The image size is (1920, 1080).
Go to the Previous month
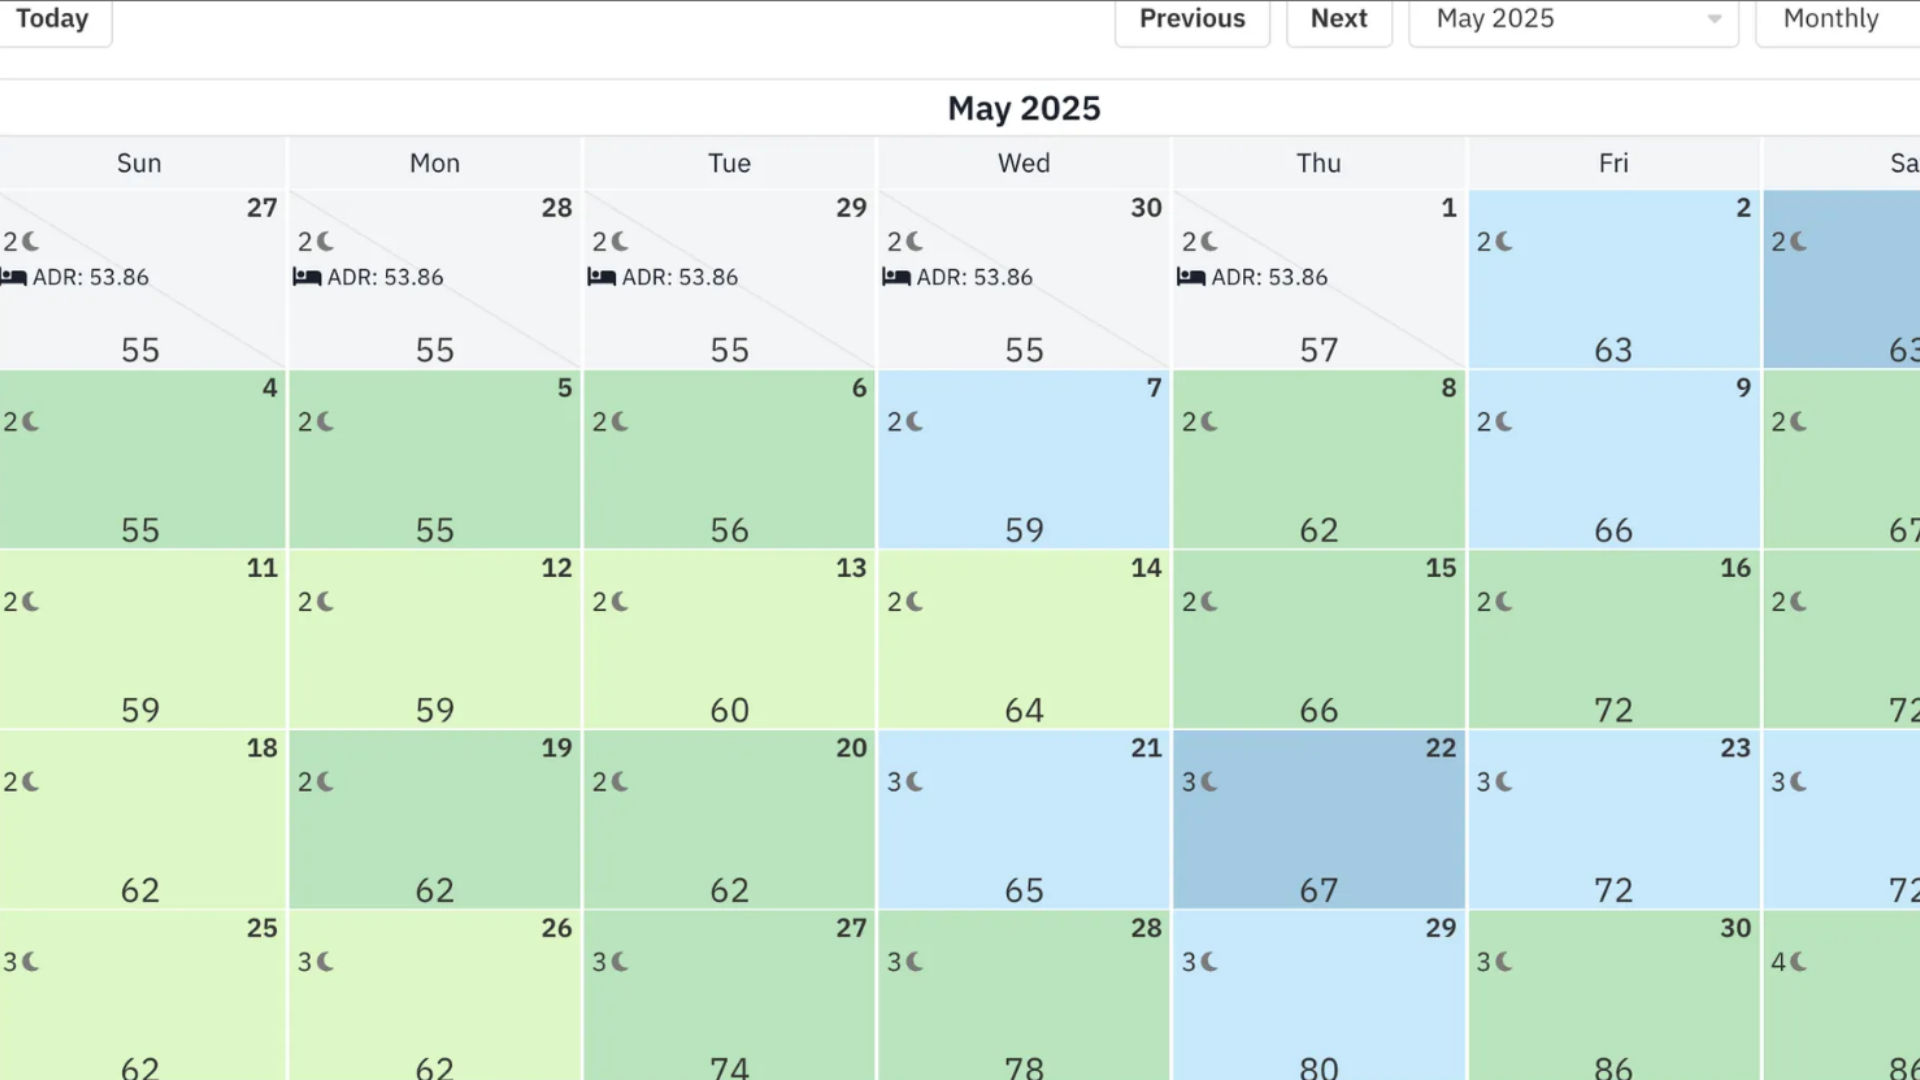[1192, 19]
